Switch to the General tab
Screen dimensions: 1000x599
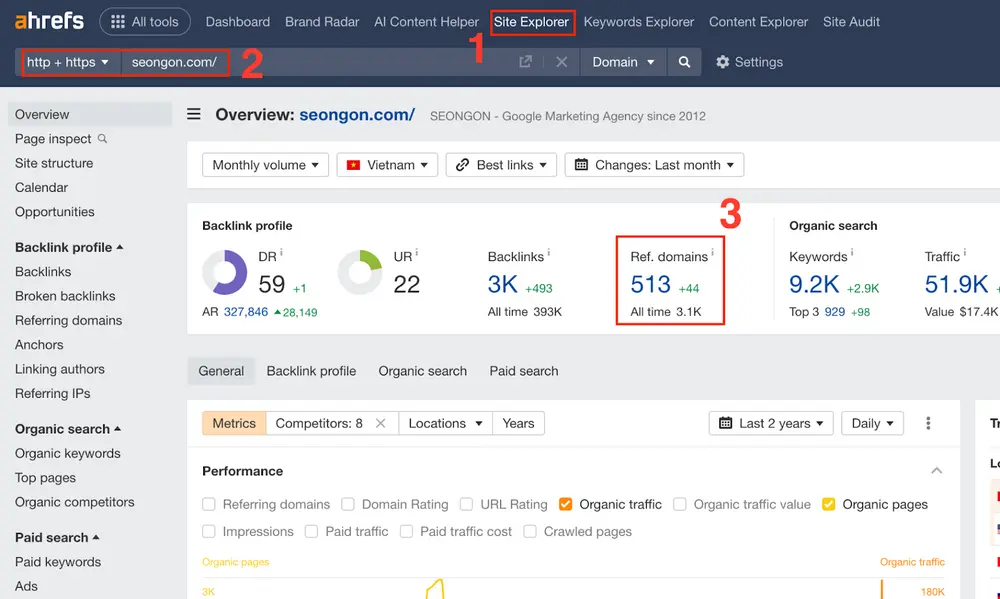221,371
